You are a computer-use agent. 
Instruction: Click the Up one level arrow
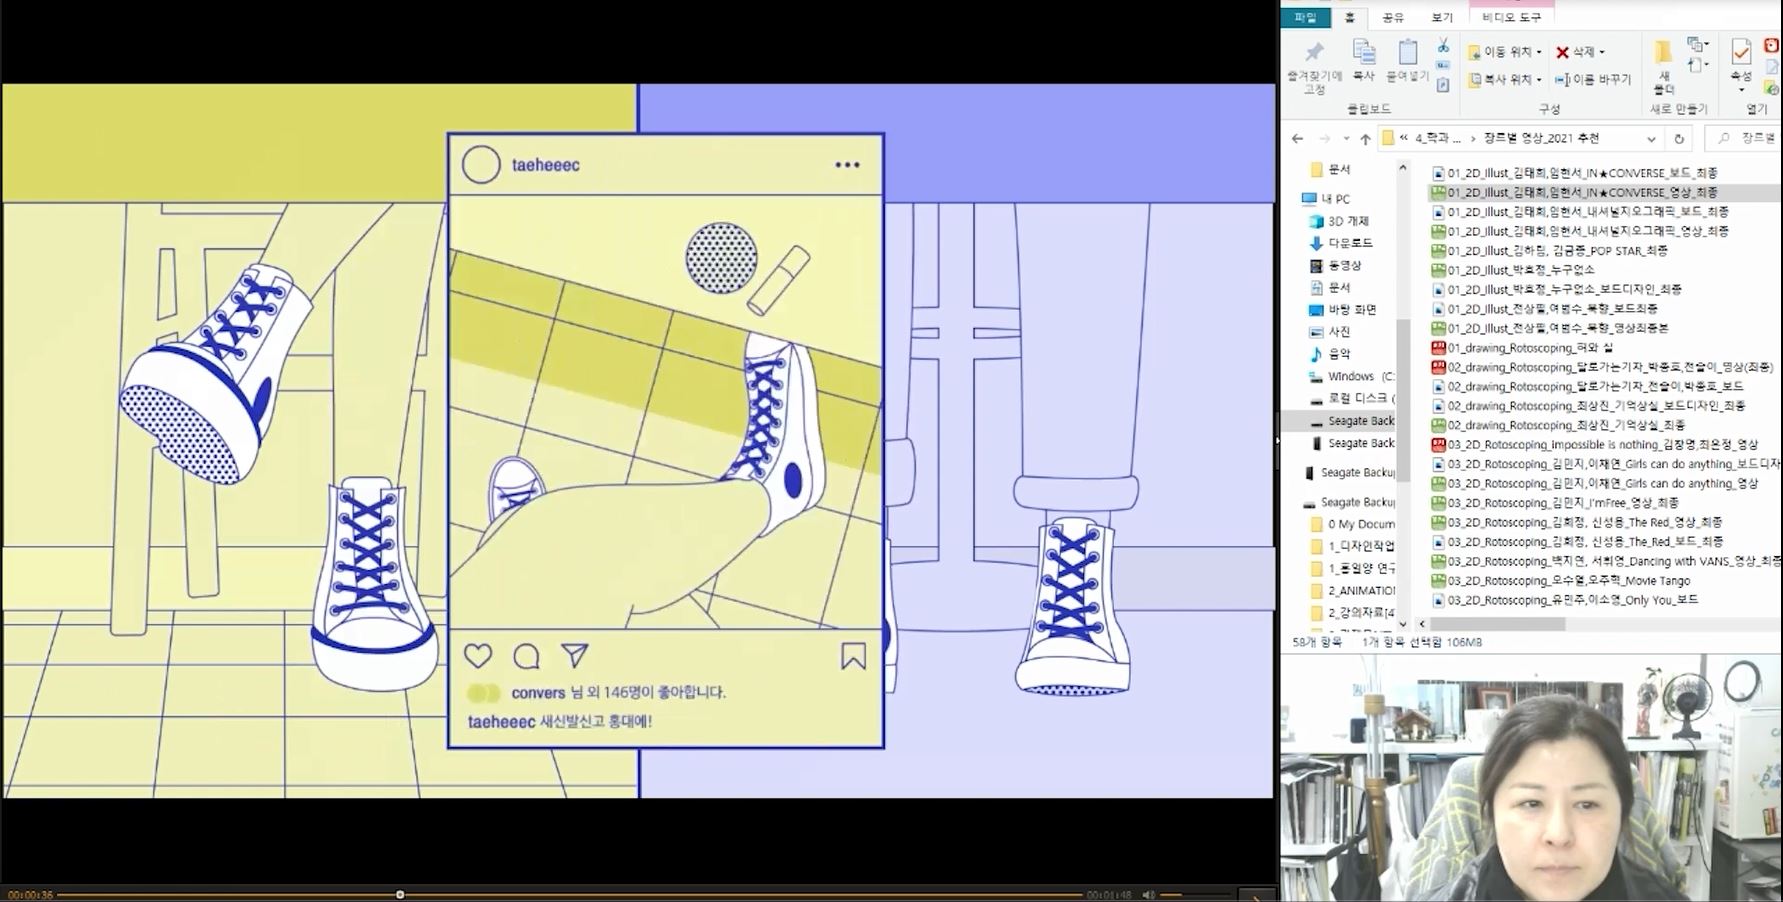pos(1365,139)
